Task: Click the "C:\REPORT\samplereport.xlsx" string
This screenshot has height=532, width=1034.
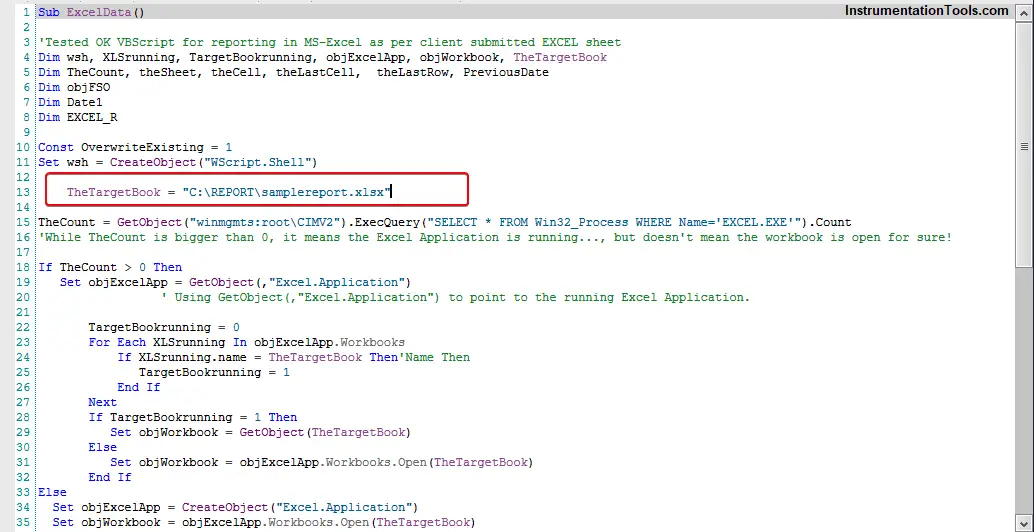Action: tap(287, 192)
